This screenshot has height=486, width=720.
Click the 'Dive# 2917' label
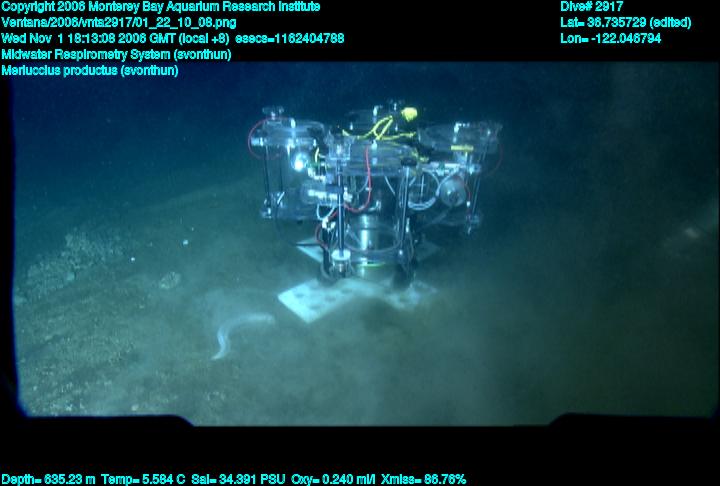591,7
